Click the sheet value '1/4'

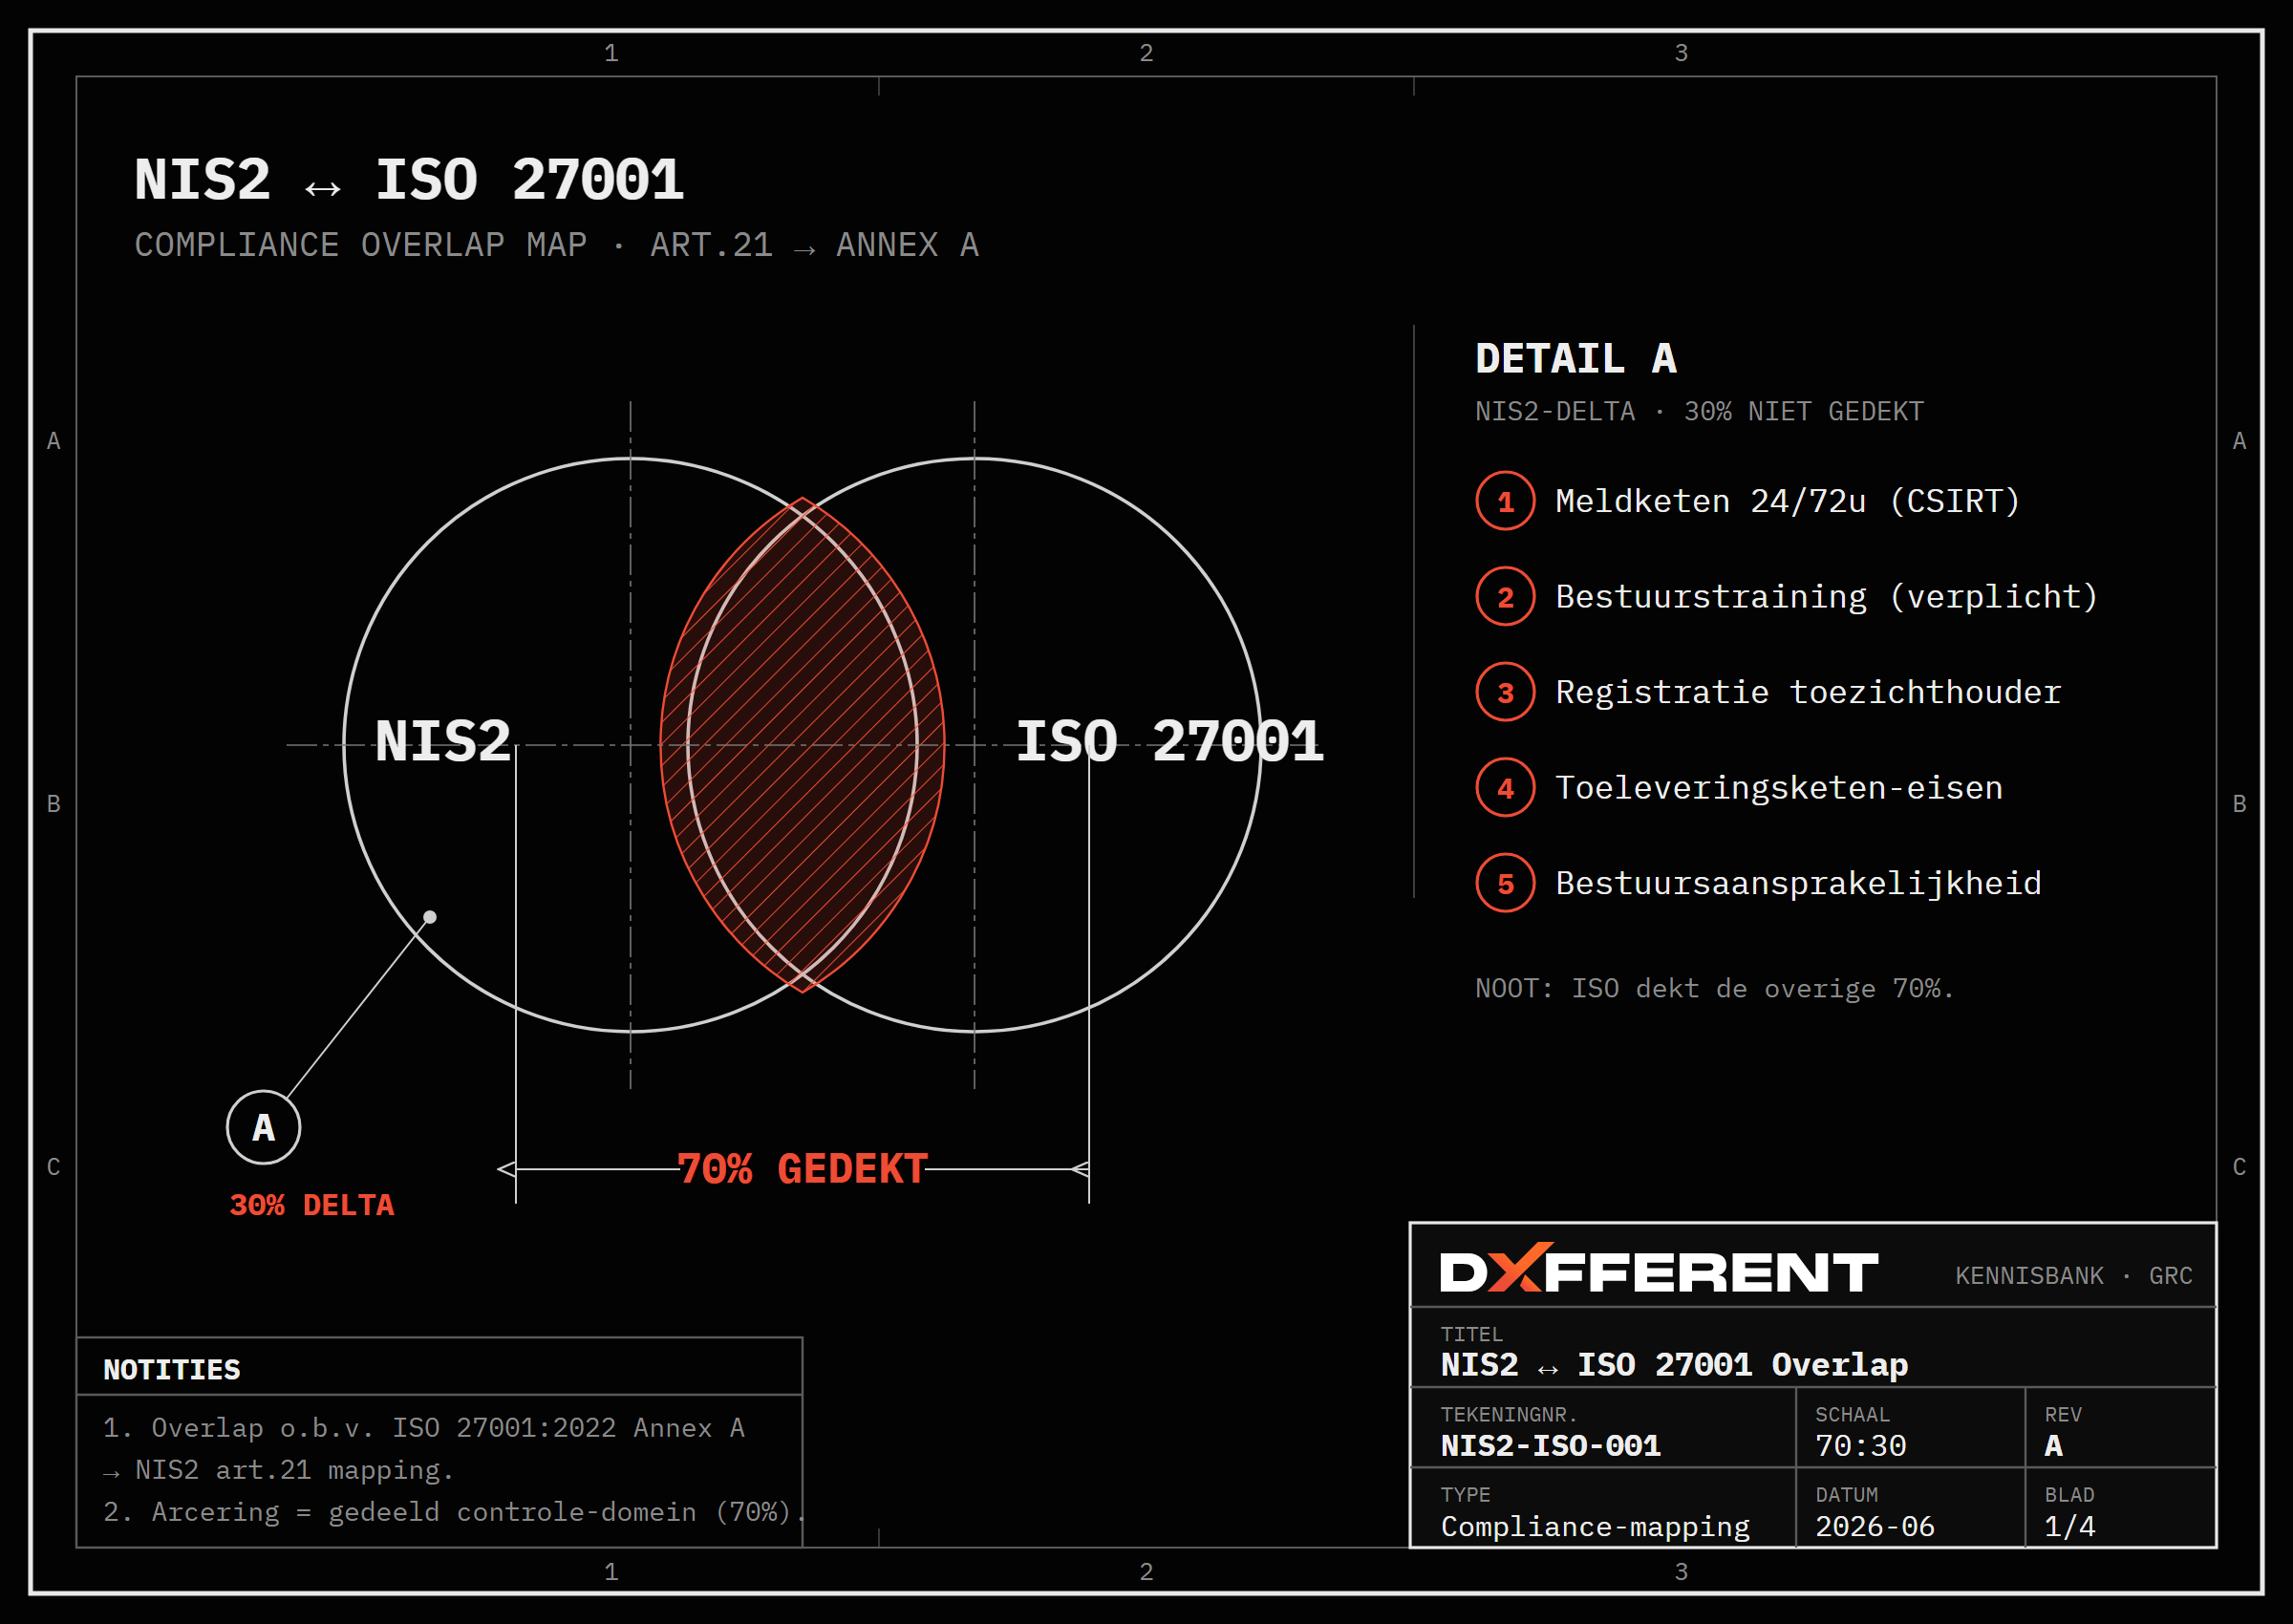2069,1527
